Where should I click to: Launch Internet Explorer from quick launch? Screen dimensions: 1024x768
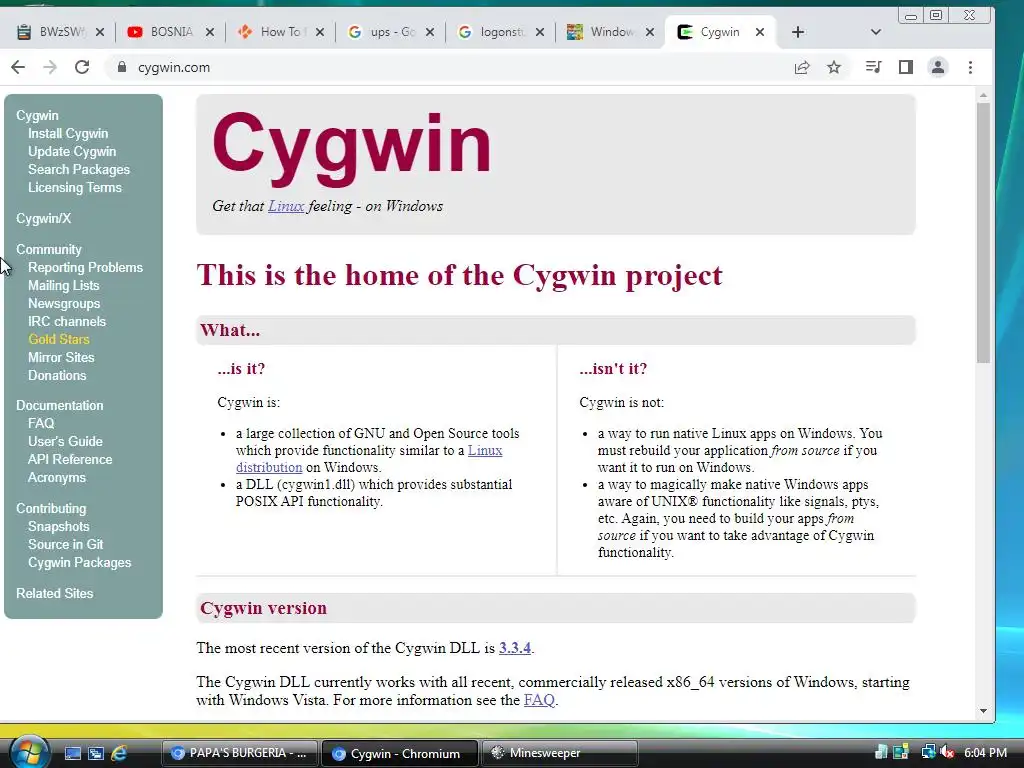click(119, 754)
